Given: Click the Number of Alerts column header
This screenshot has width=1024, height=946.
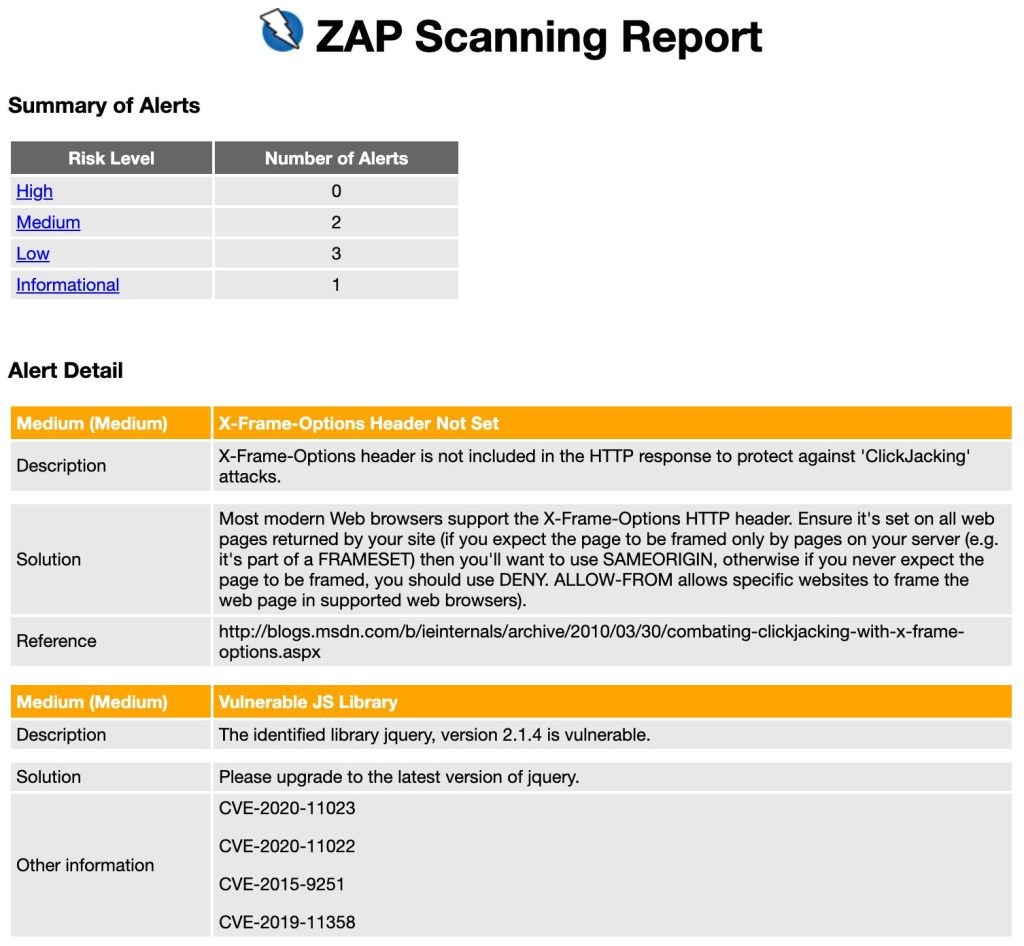Looking at the screenshot, I should tap(336, 157).
